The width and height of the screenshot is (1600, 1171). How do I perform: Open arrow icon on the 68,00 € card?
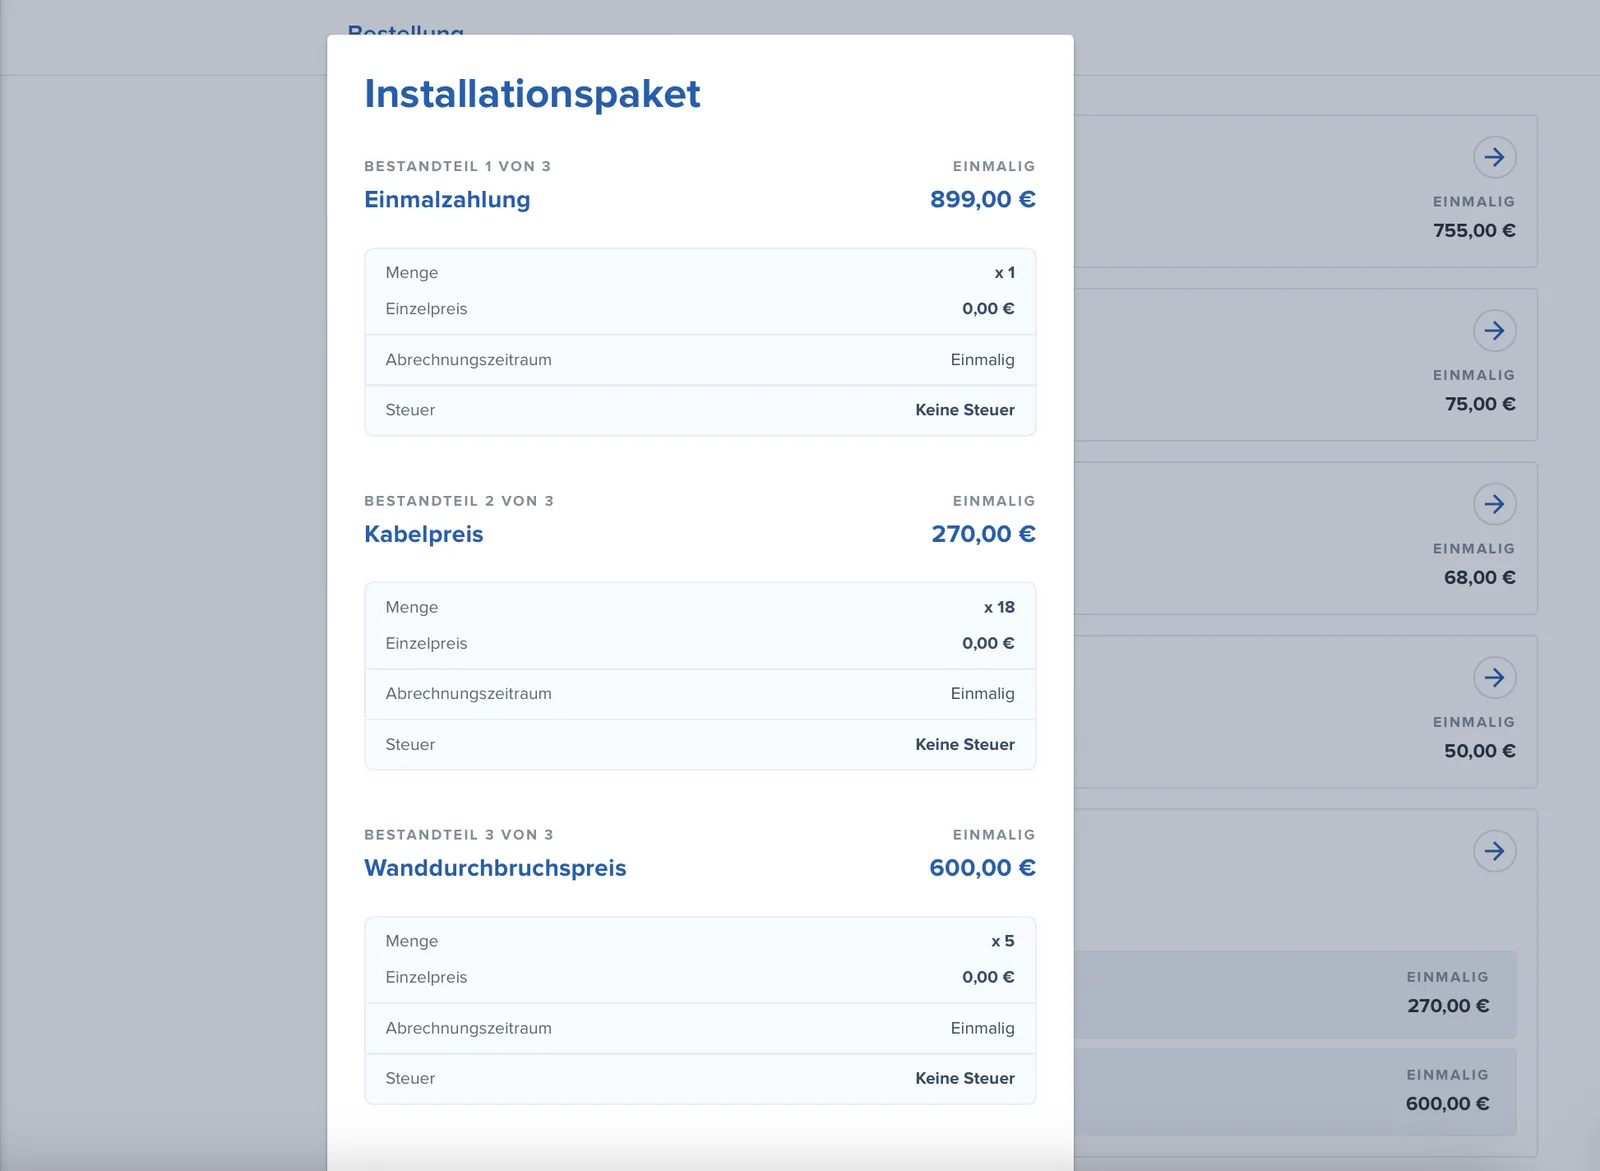(1494, 504)
